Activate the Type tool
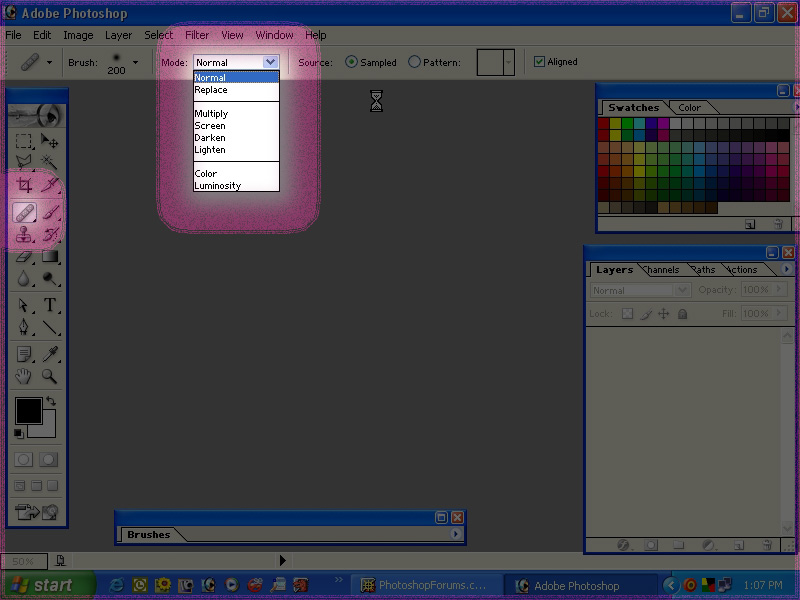 (x=49, y=305)
